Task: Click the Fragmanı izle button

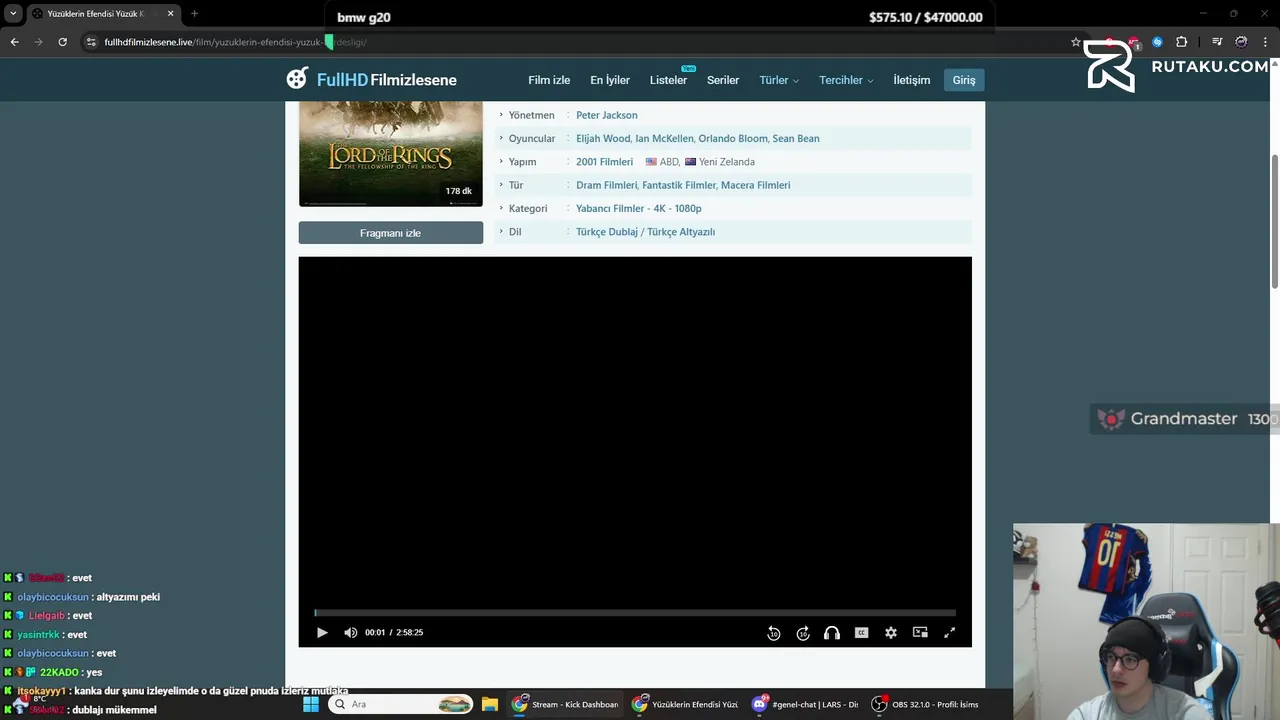Action: [390, 233]
